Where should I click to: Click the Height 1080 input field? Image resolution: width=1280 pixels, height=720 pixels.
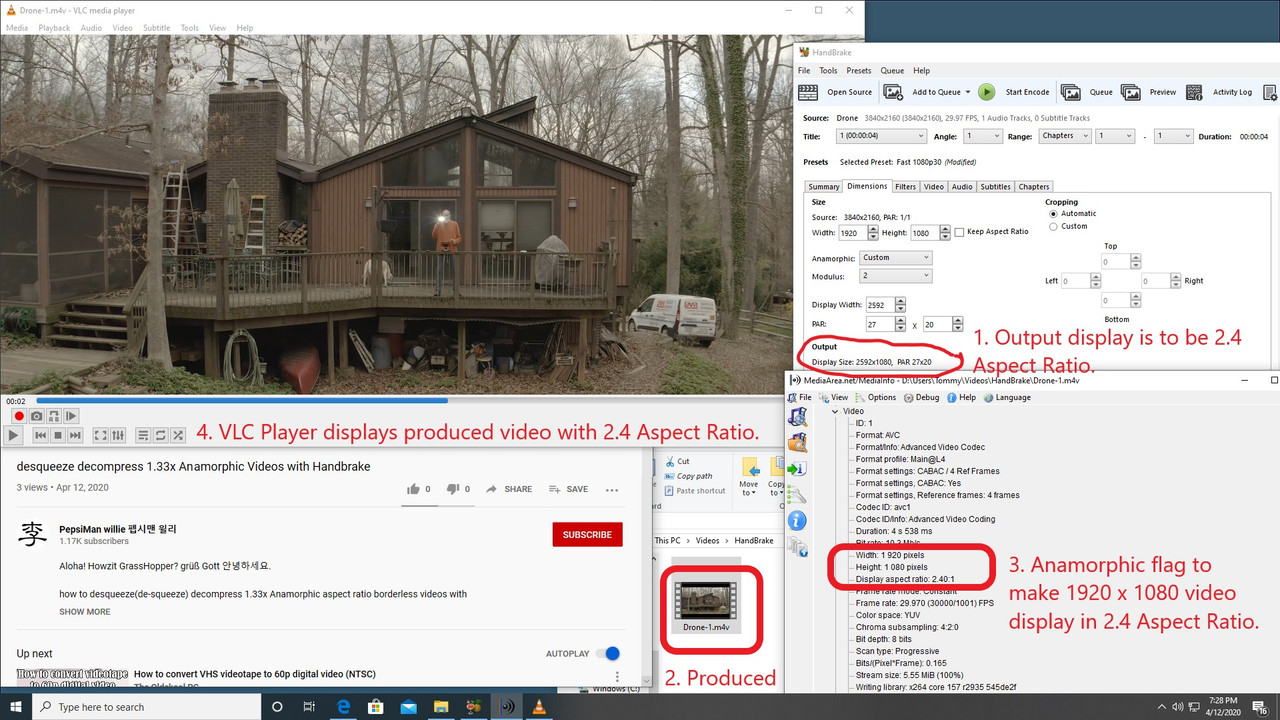(923, 233)
